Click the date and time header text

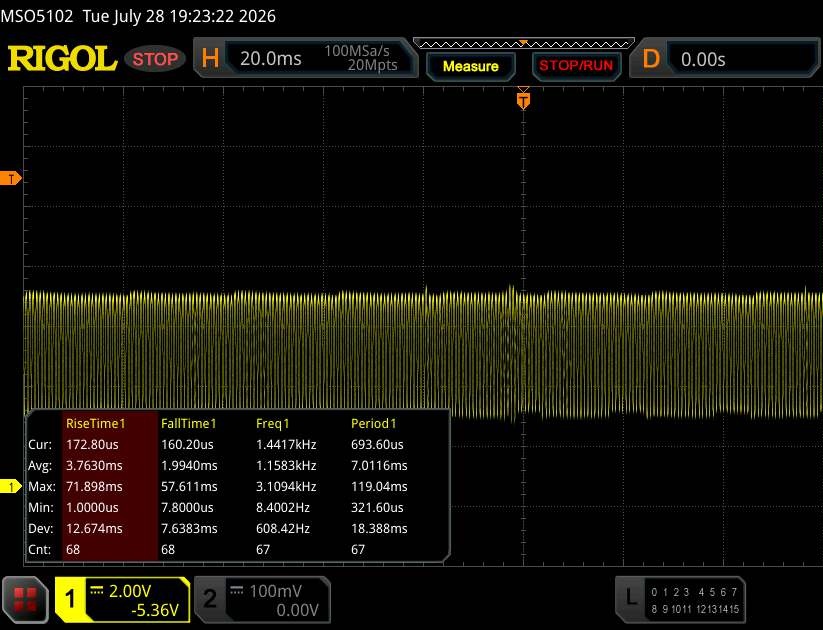(179, 16)
